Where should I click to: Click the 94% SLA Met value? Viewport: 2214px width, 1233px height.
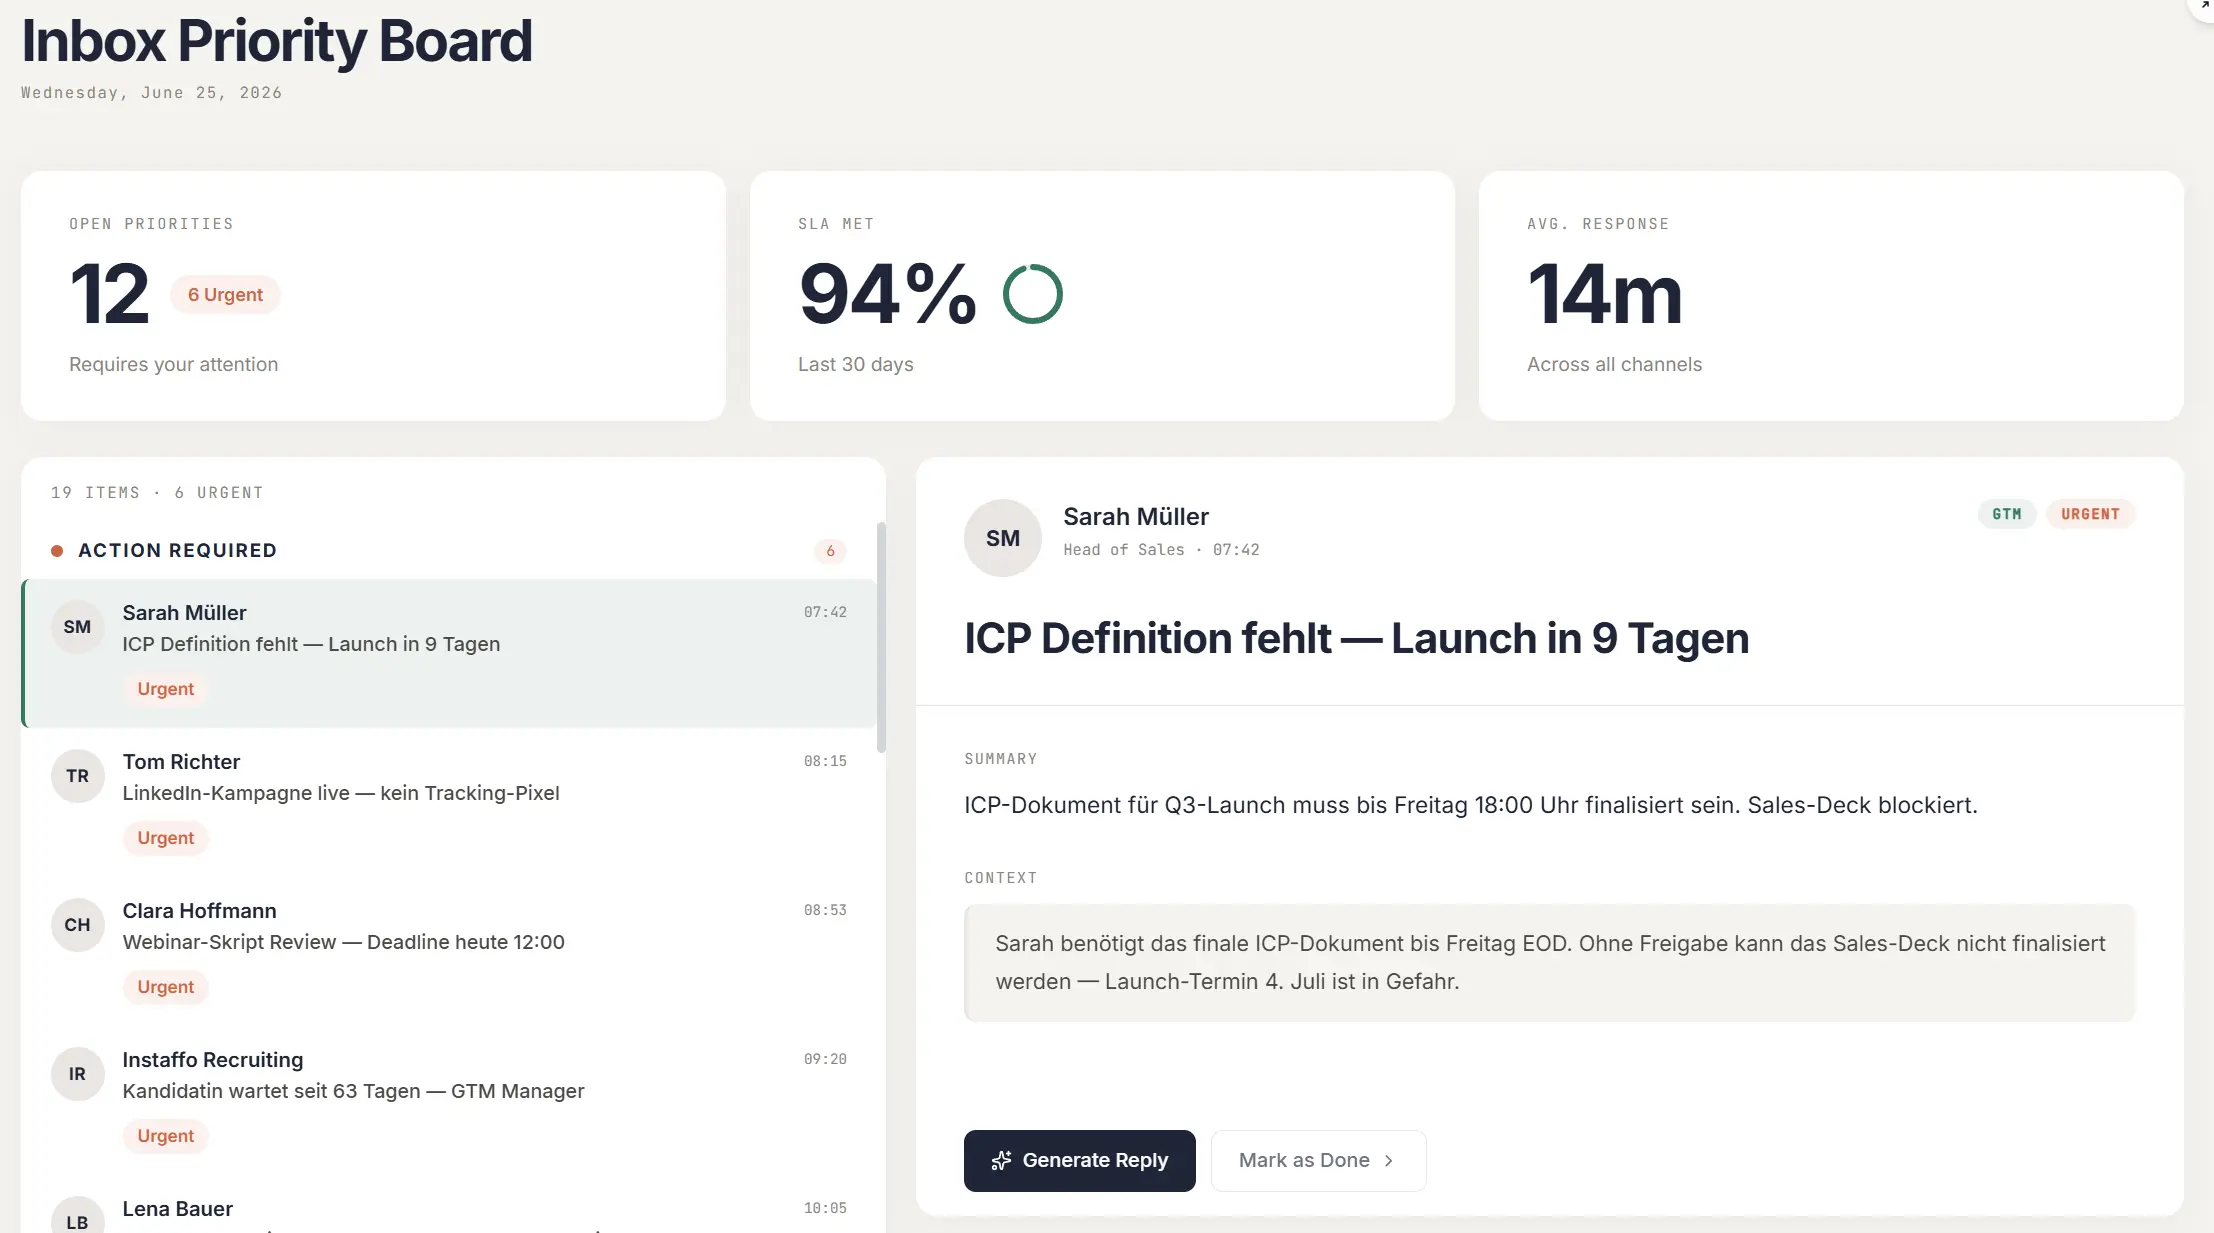tap(887, 294)
